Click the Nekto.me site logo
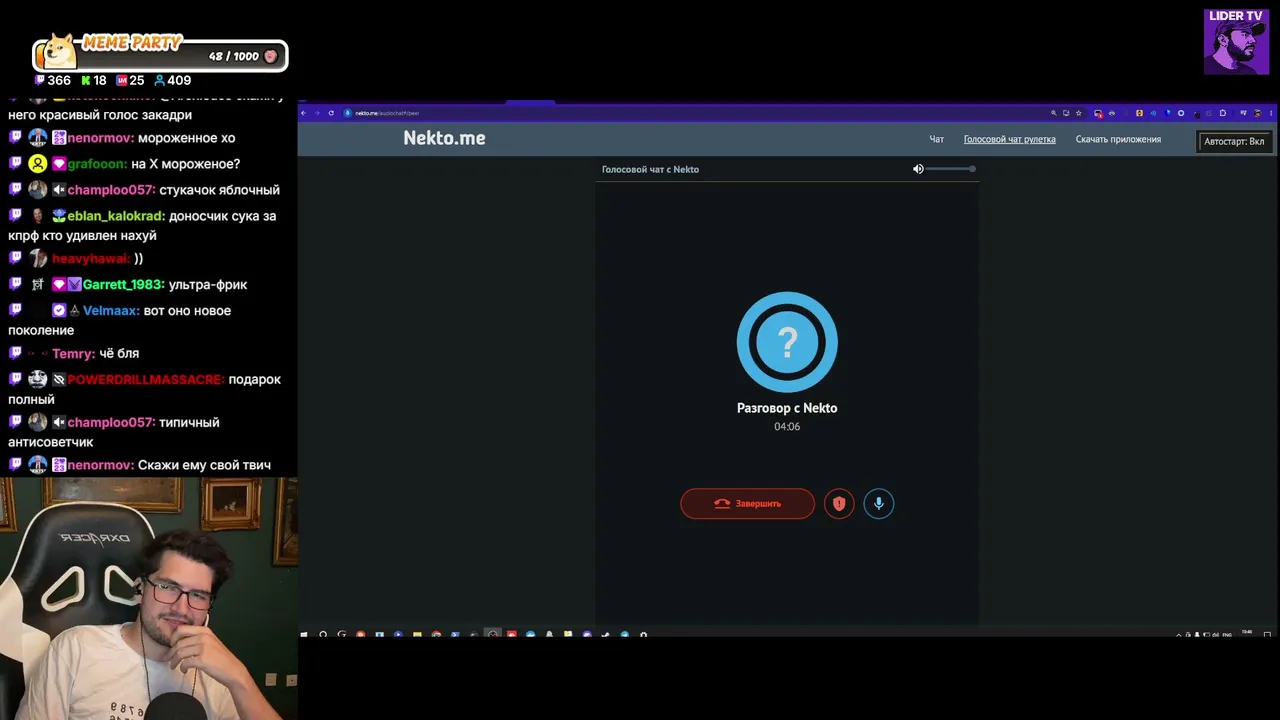This screenshot has height=720, width=1280. (x=444, y=138)
